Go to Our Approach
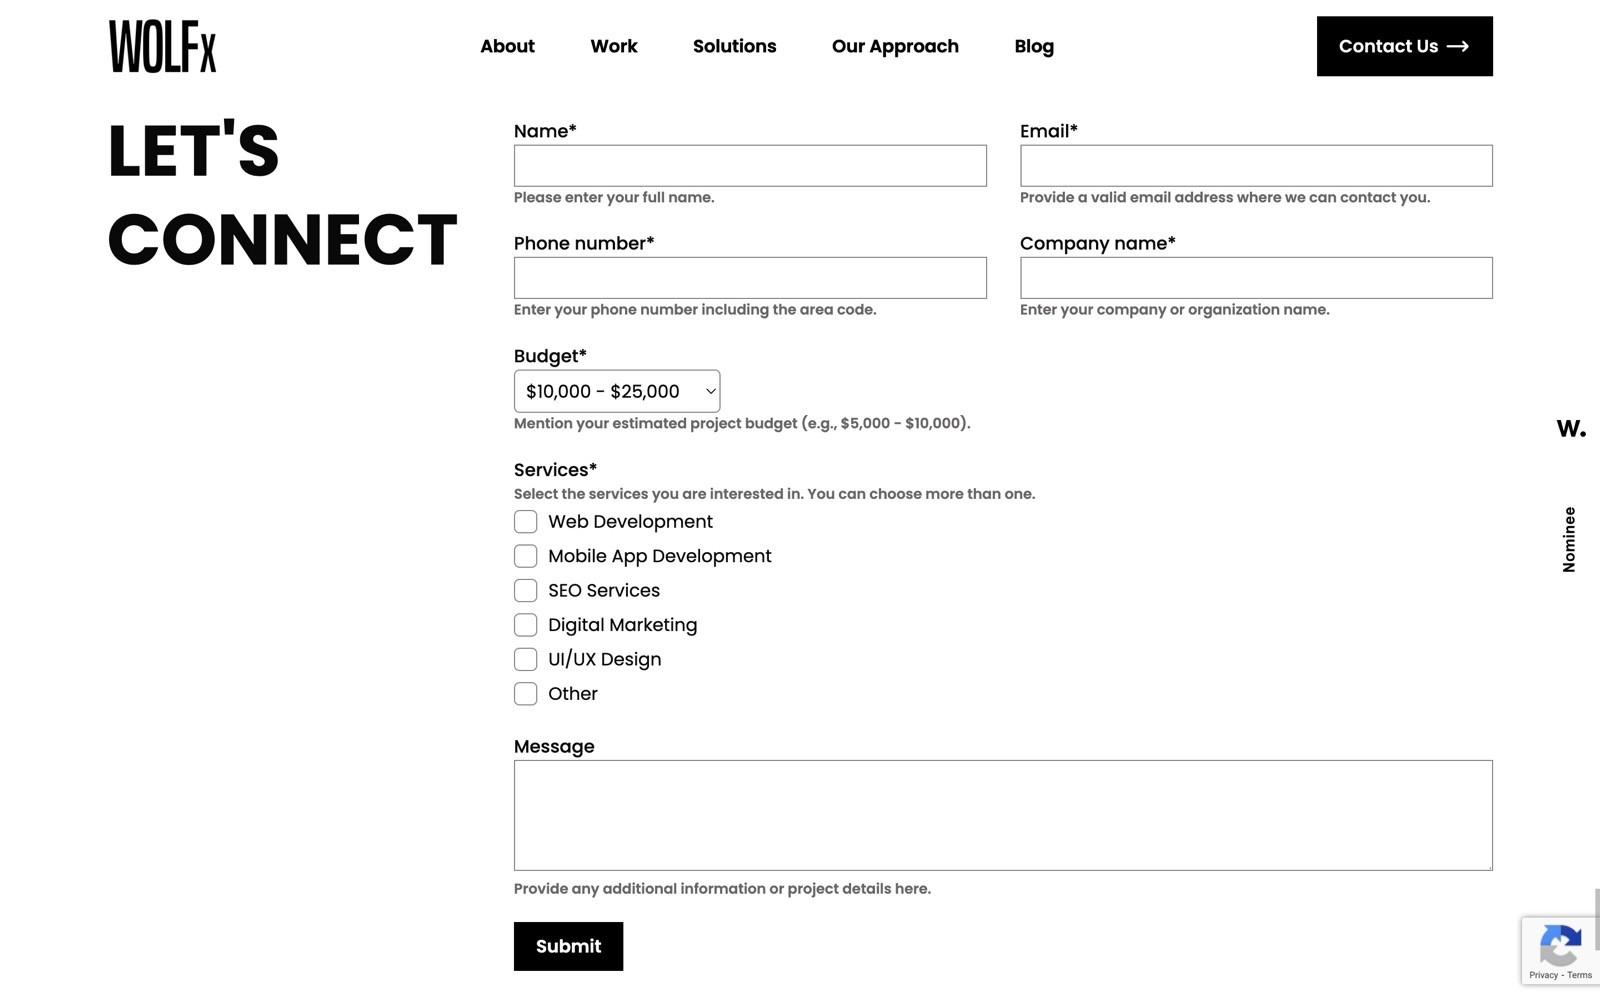This screenshot has width=1600, height=1000. click(x=894, y=46)
